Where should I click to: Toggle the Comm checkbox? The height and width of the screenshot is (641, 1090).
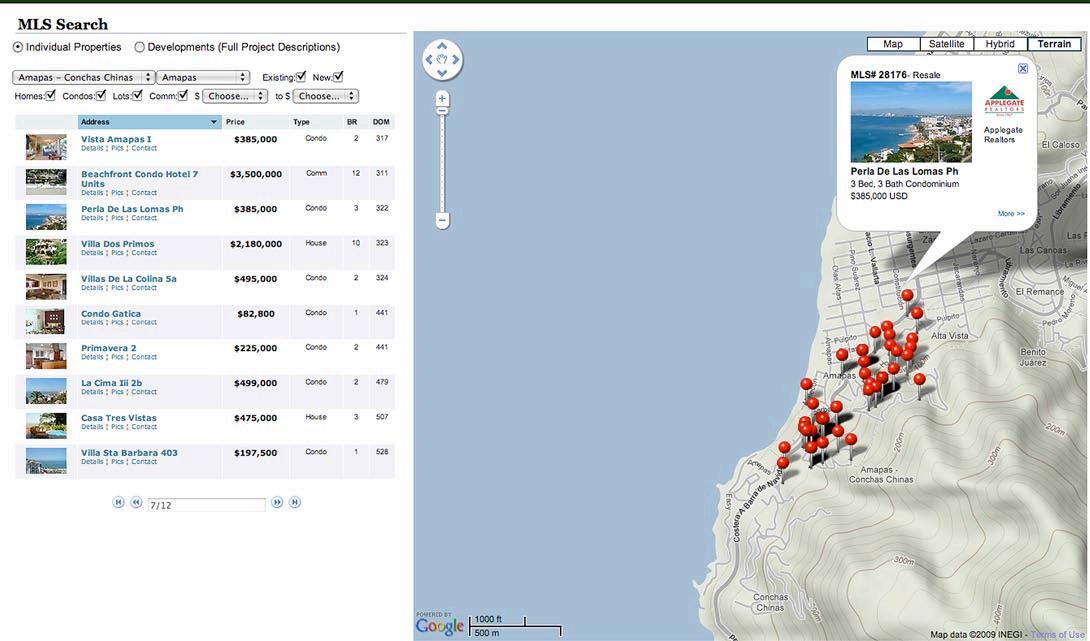[183, 95]
